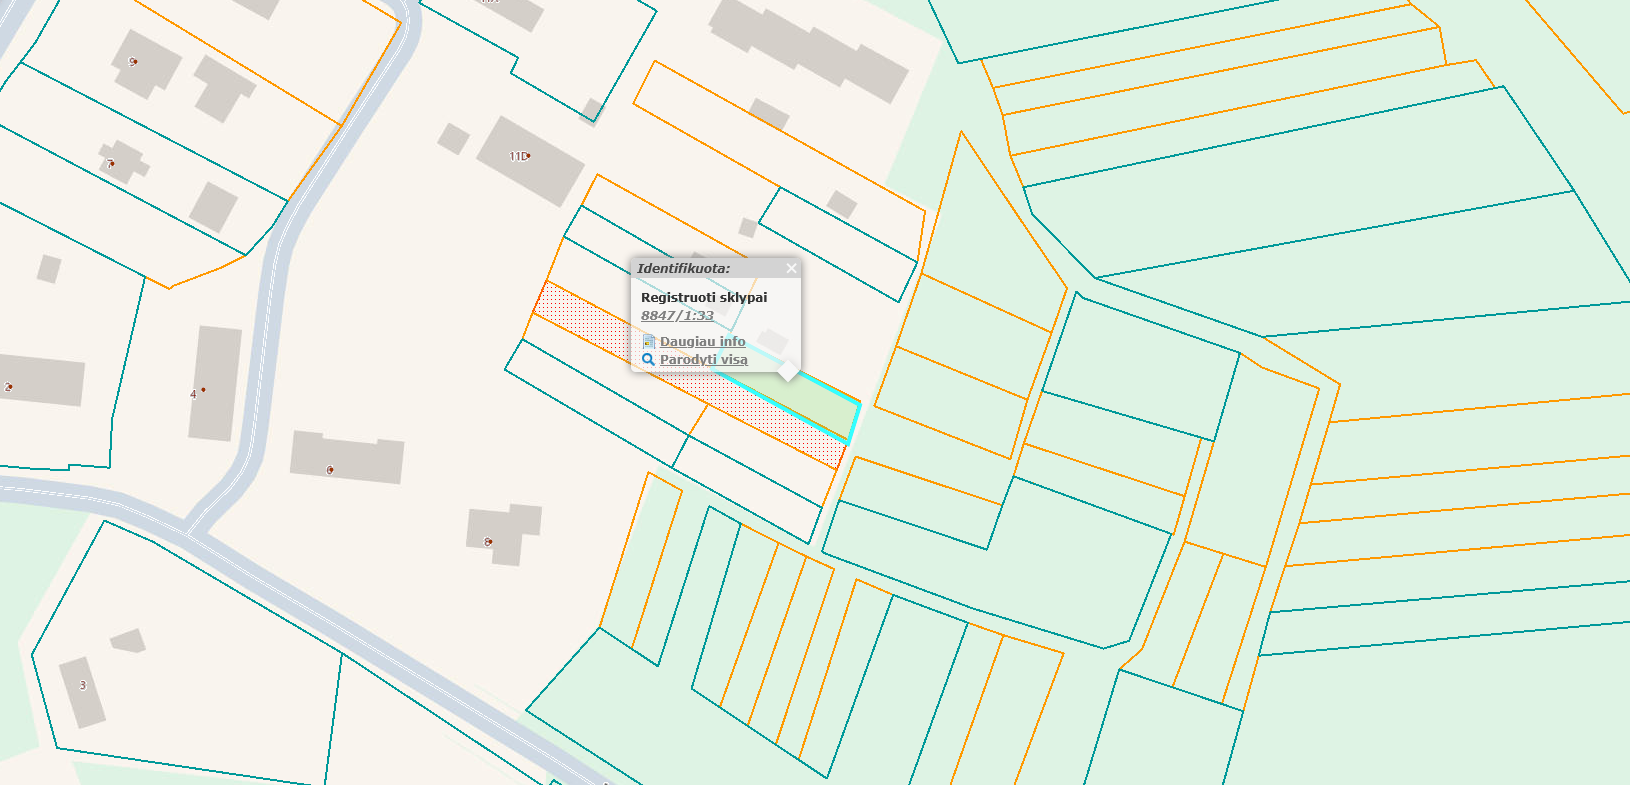This screenshot has width=1630, height=785.
Task: Click address marker number 2
Action: pyautogui.click(x=8, y=387)
